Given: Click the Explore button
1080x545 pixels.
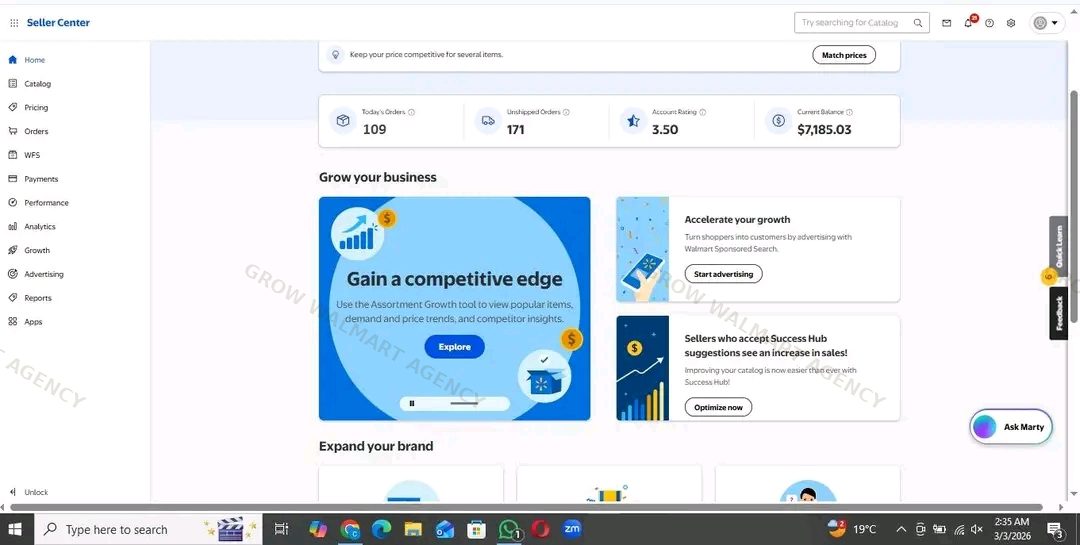Looking at the screenshot, I should (x=455, y=347).
